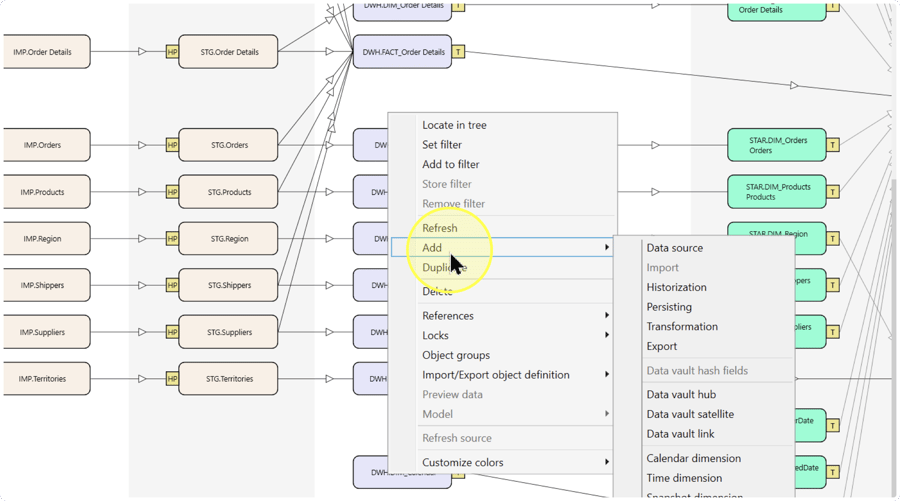Select the STAR.DIM_Products node
This screenshot has width=900, height=501.
tap(777, 192)
